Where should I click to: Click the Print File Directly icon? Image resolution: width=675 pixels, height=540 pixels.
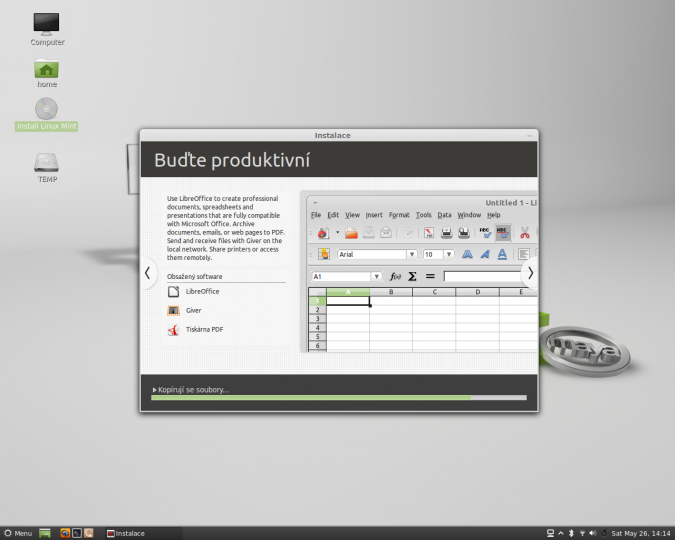pos(446,233)
